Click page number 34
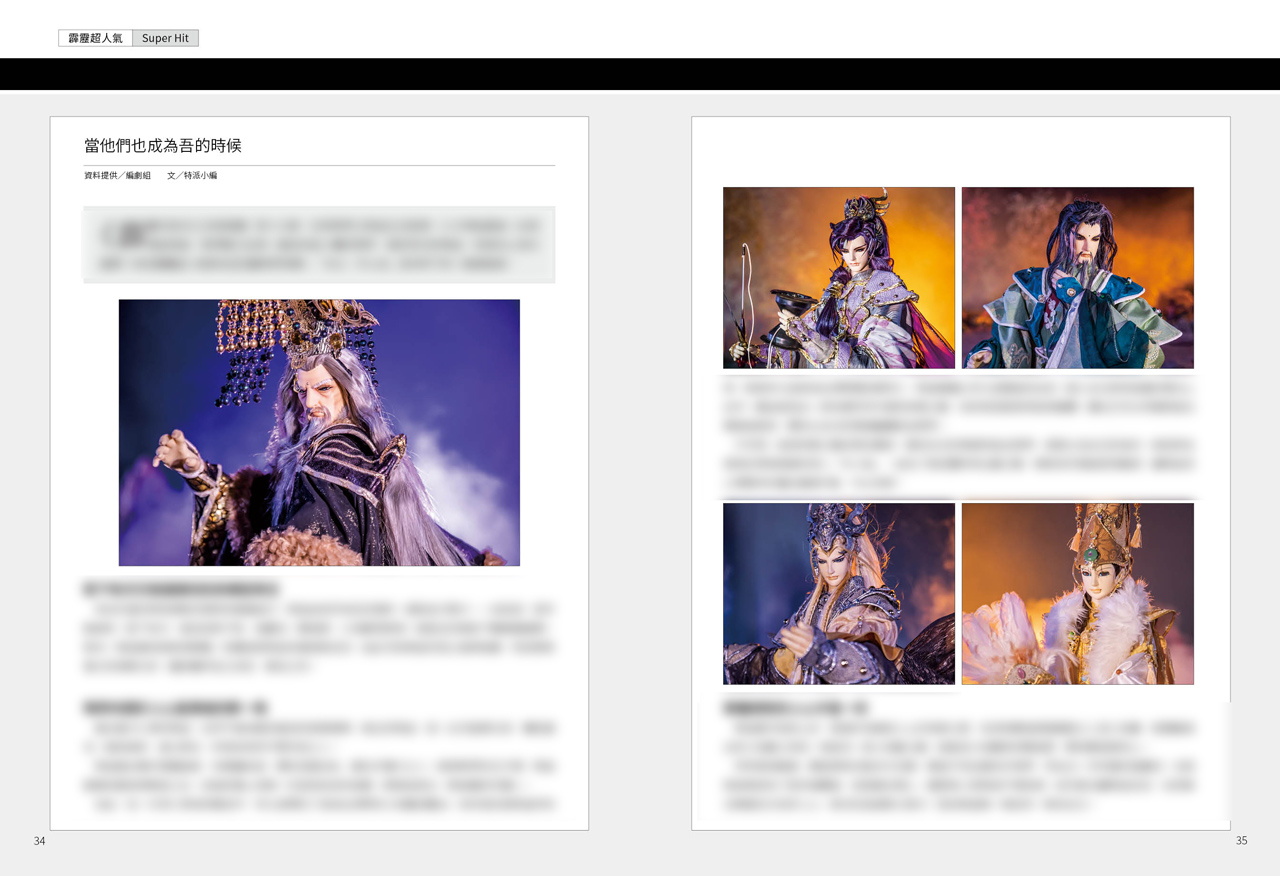 click(x=40, y=841)
